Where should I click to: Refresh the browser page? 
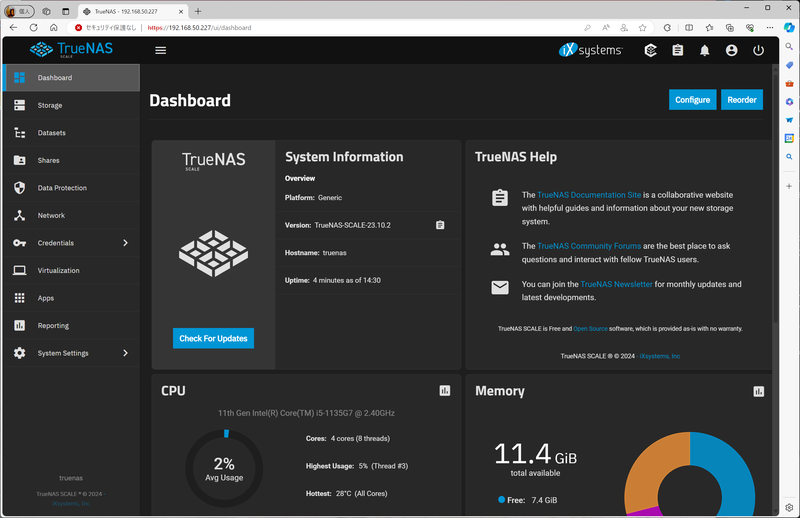click(34, 28)
